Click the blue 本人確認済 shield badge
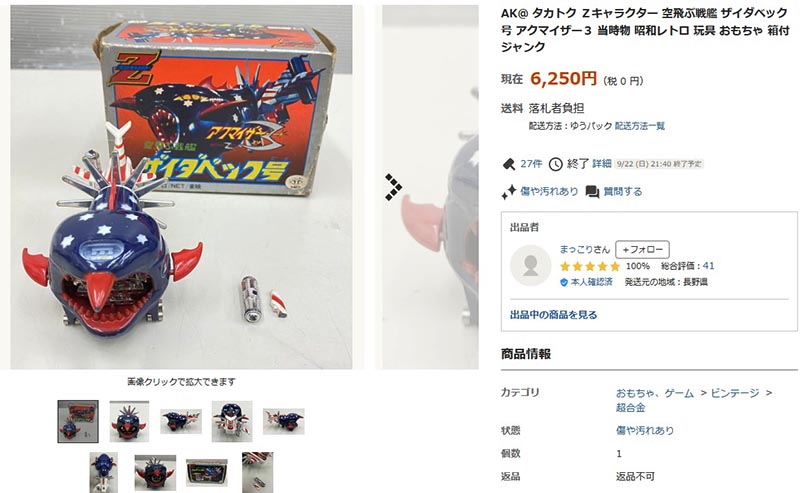This screenshot has height=493, width=800. [564, 282]
